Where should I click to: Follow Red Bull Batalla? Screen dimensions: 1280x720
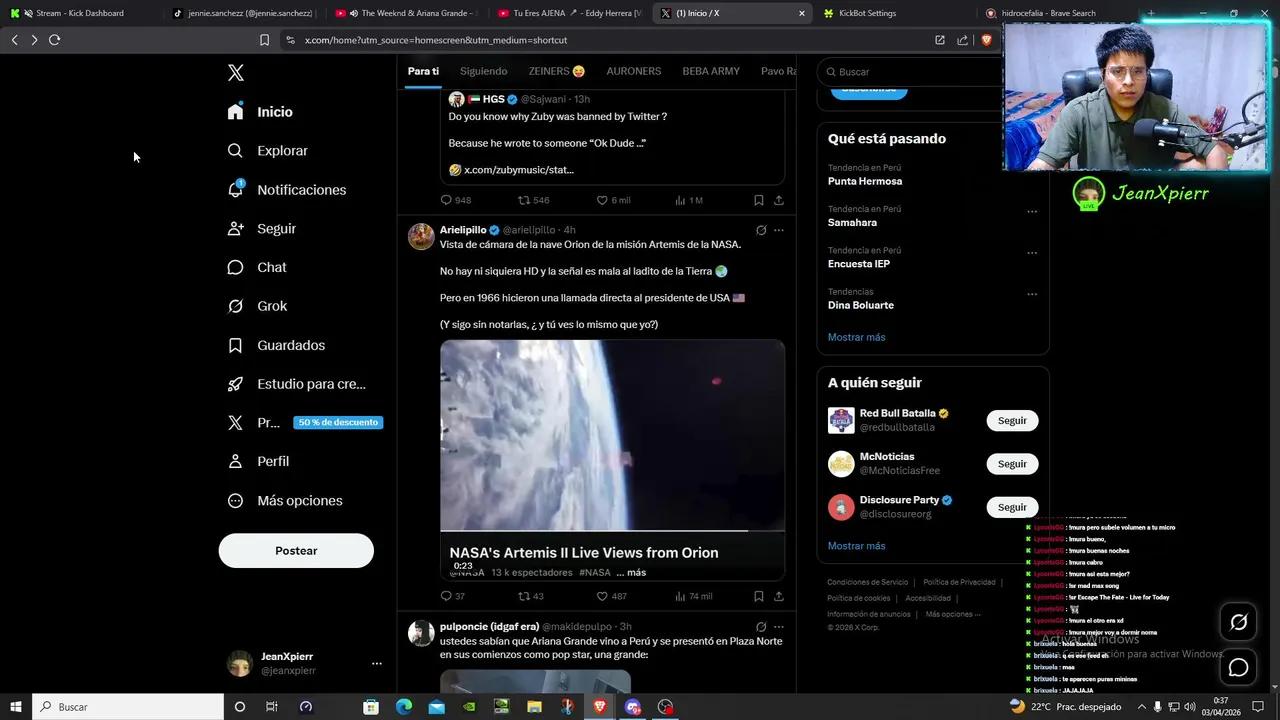coord(1012,421)
